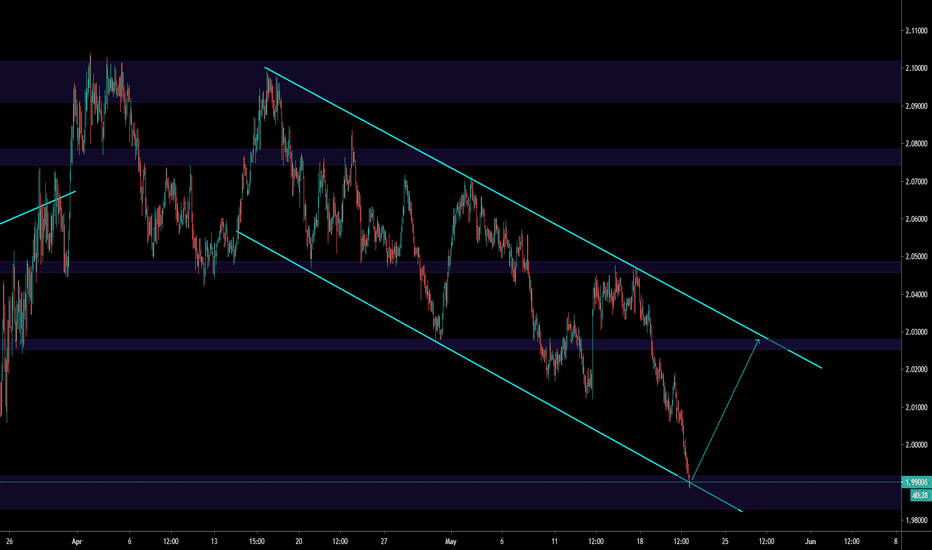
Task: Select the 2.03000 price scale value
Action: pyautogui.click(x=916, y=332)
